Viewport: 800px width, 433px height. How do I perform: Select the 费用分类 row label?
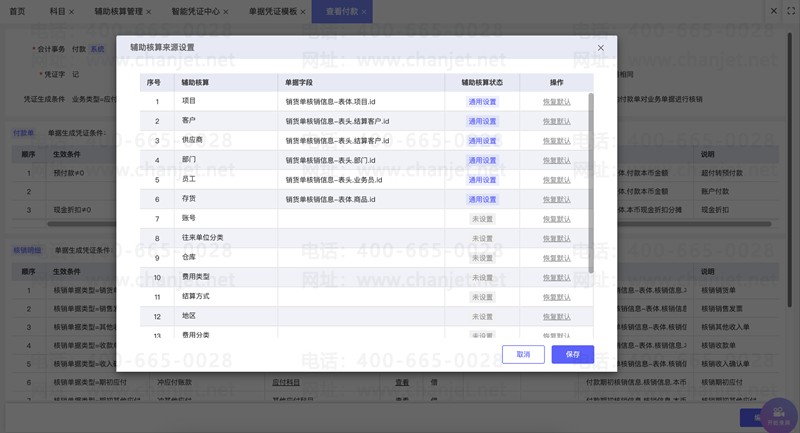[195, 335]
